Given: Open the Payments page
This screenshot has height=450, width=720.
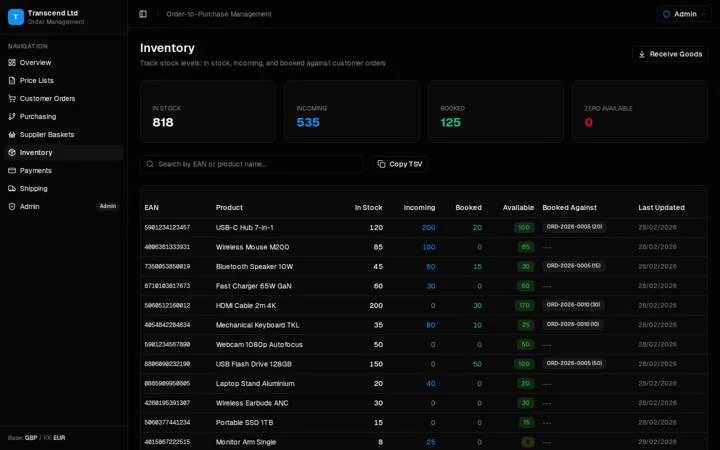Looking at the screenshot, I should [63, 170].
